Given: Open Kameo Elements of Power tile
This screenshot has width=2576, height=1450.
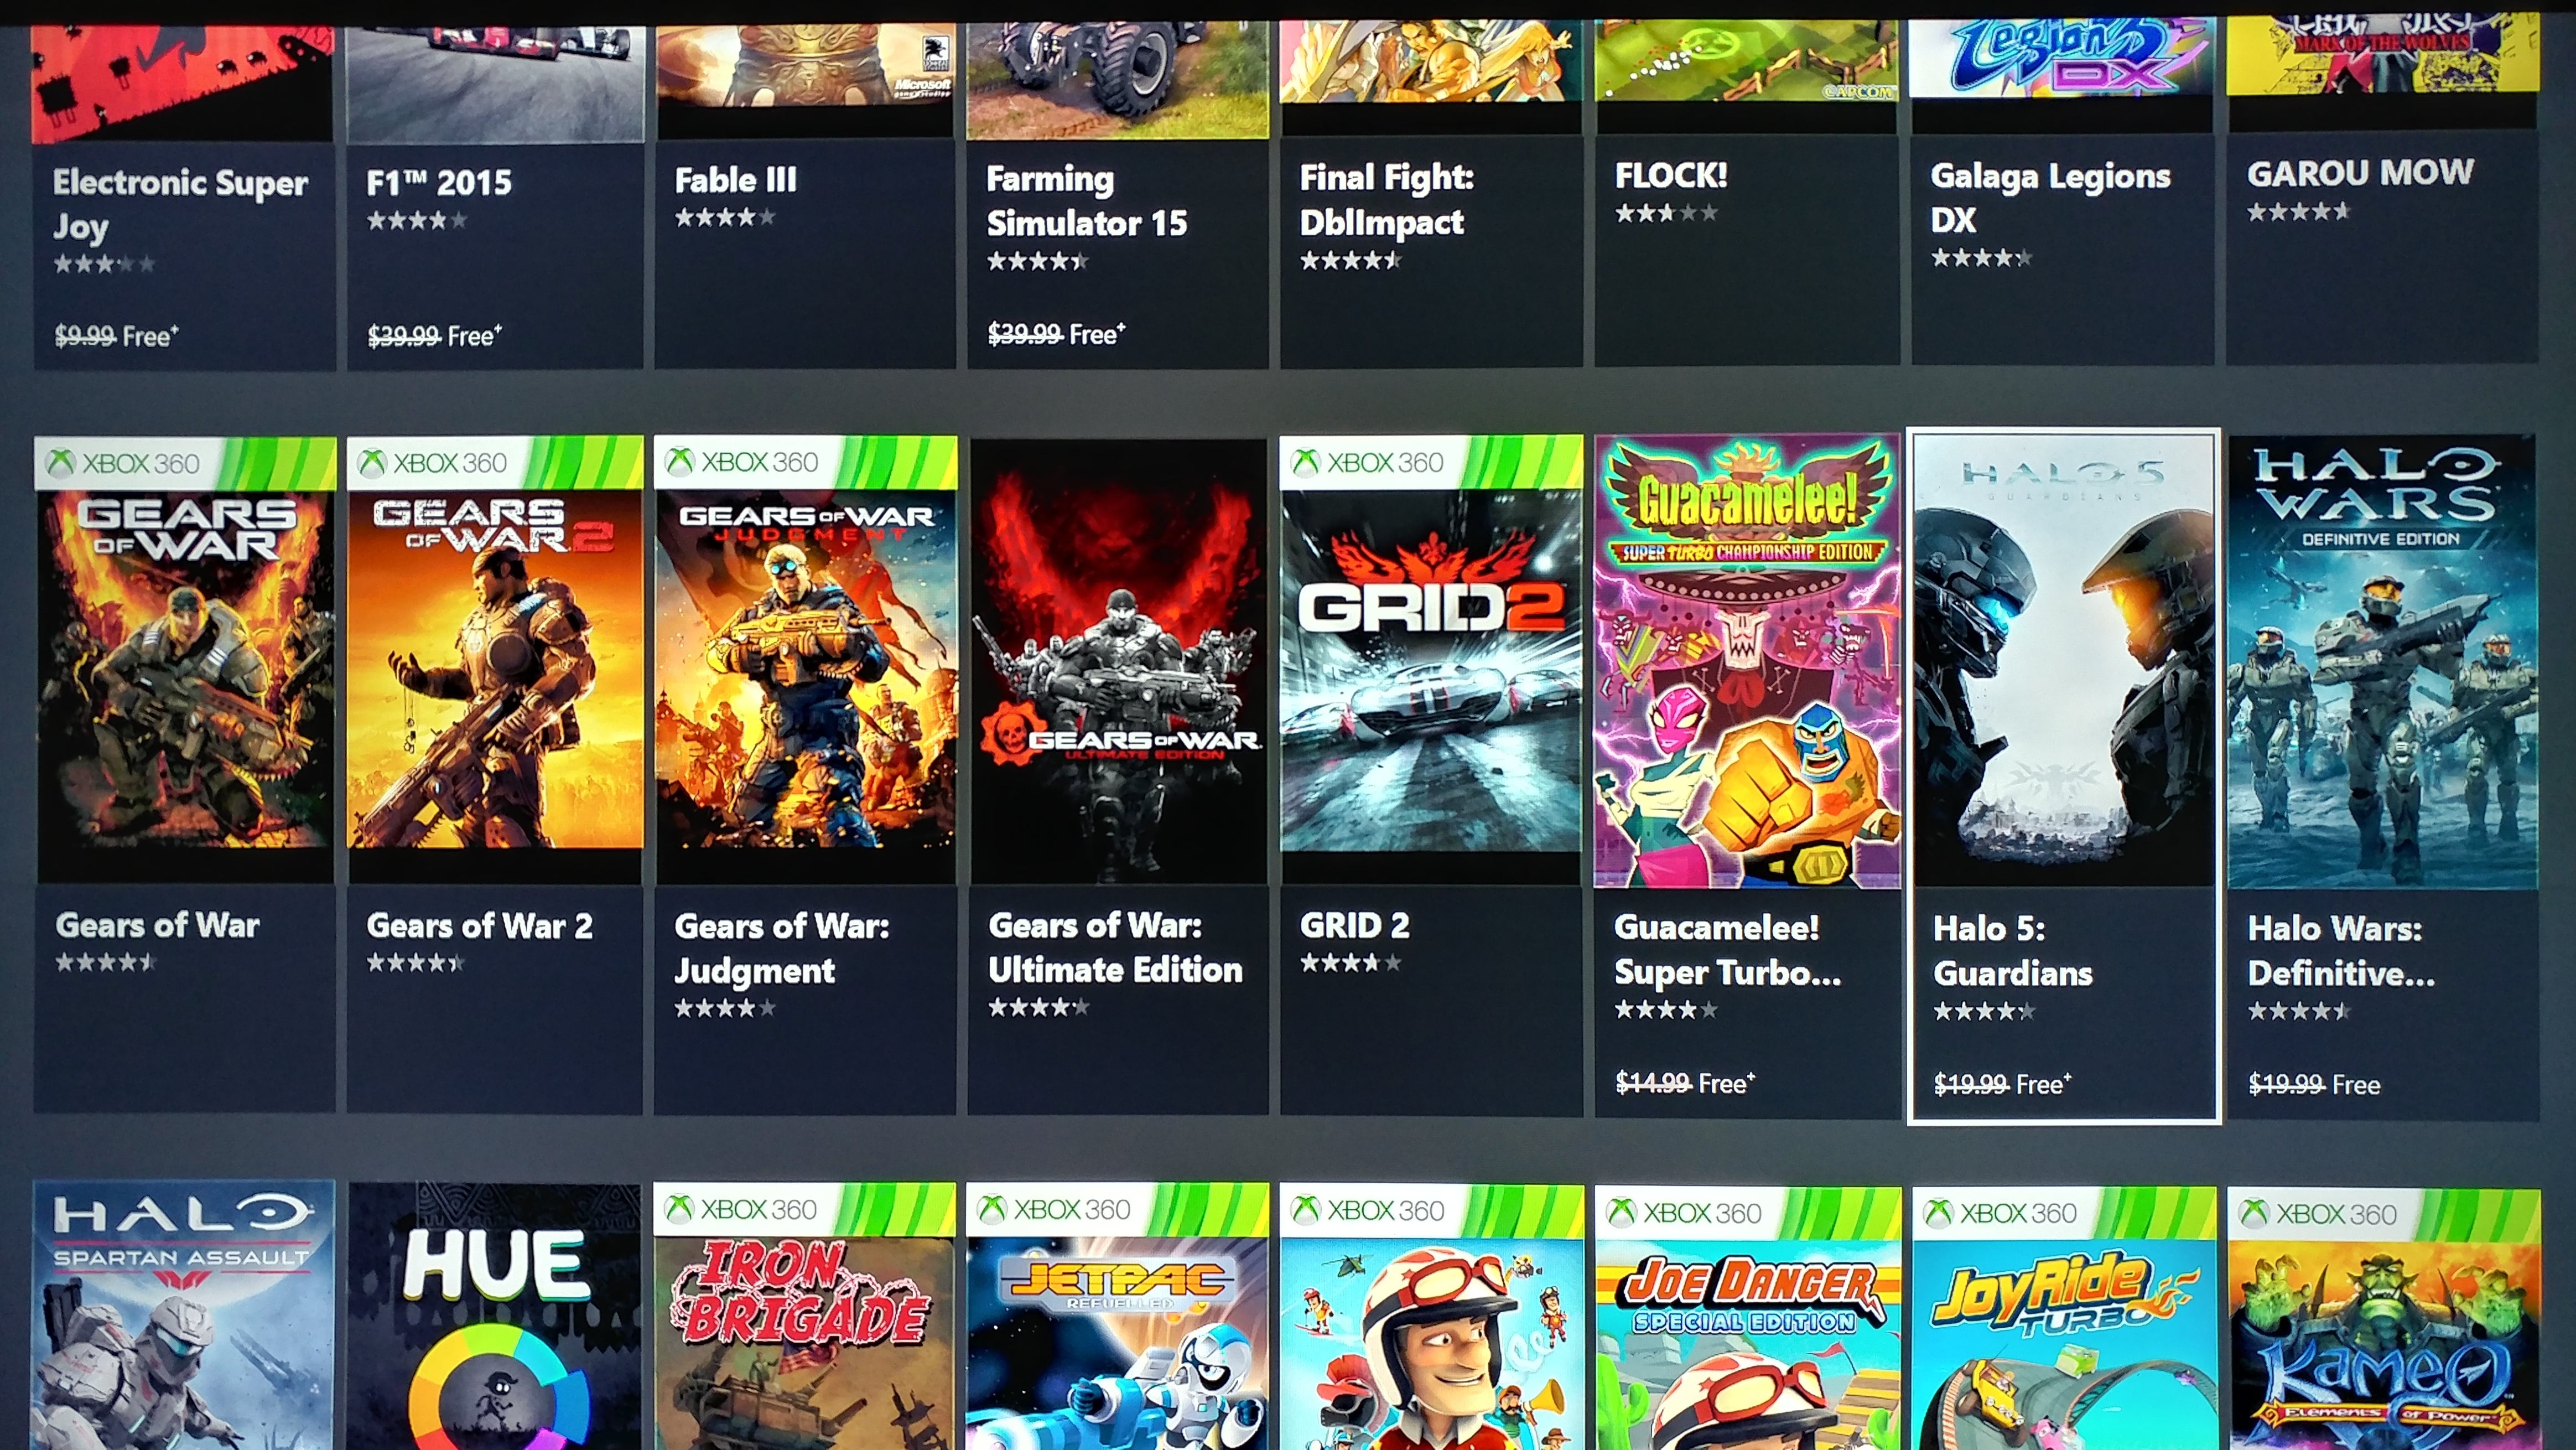Looking at the screenshot, I should [2384, 1319].
